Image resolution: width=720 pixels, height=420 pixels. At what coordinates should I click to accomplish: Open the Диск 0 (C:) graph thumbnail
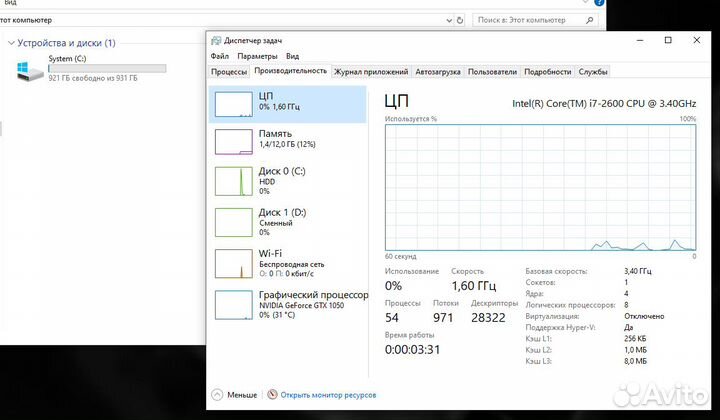tap(234, 181)
